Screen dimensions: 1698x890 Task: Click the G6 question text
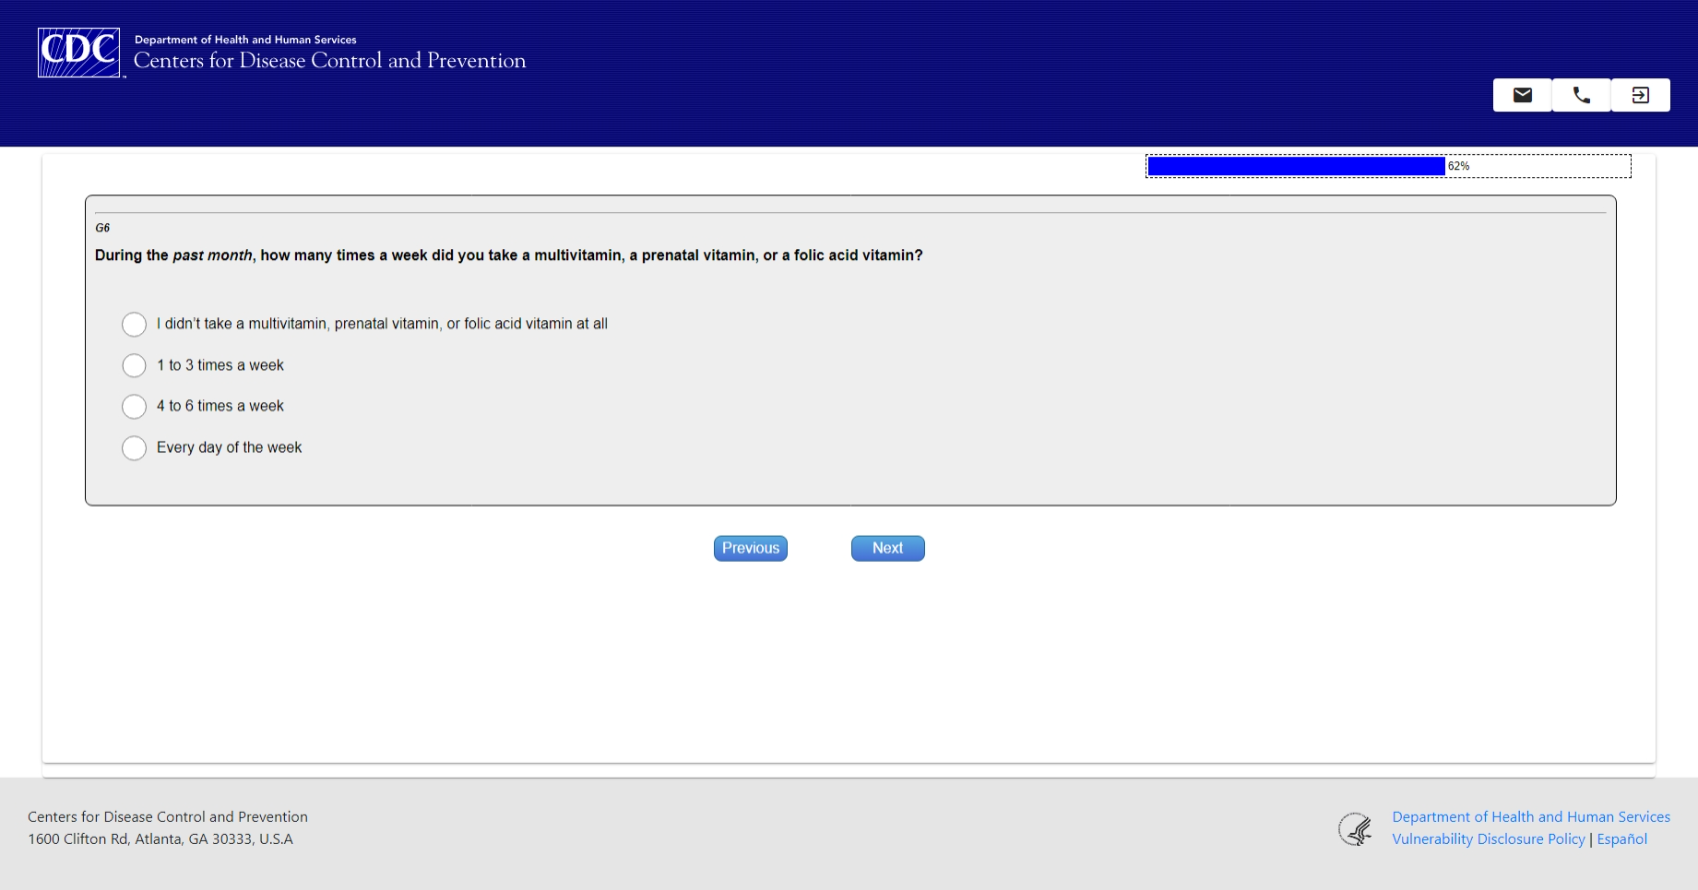click(509, 255)
